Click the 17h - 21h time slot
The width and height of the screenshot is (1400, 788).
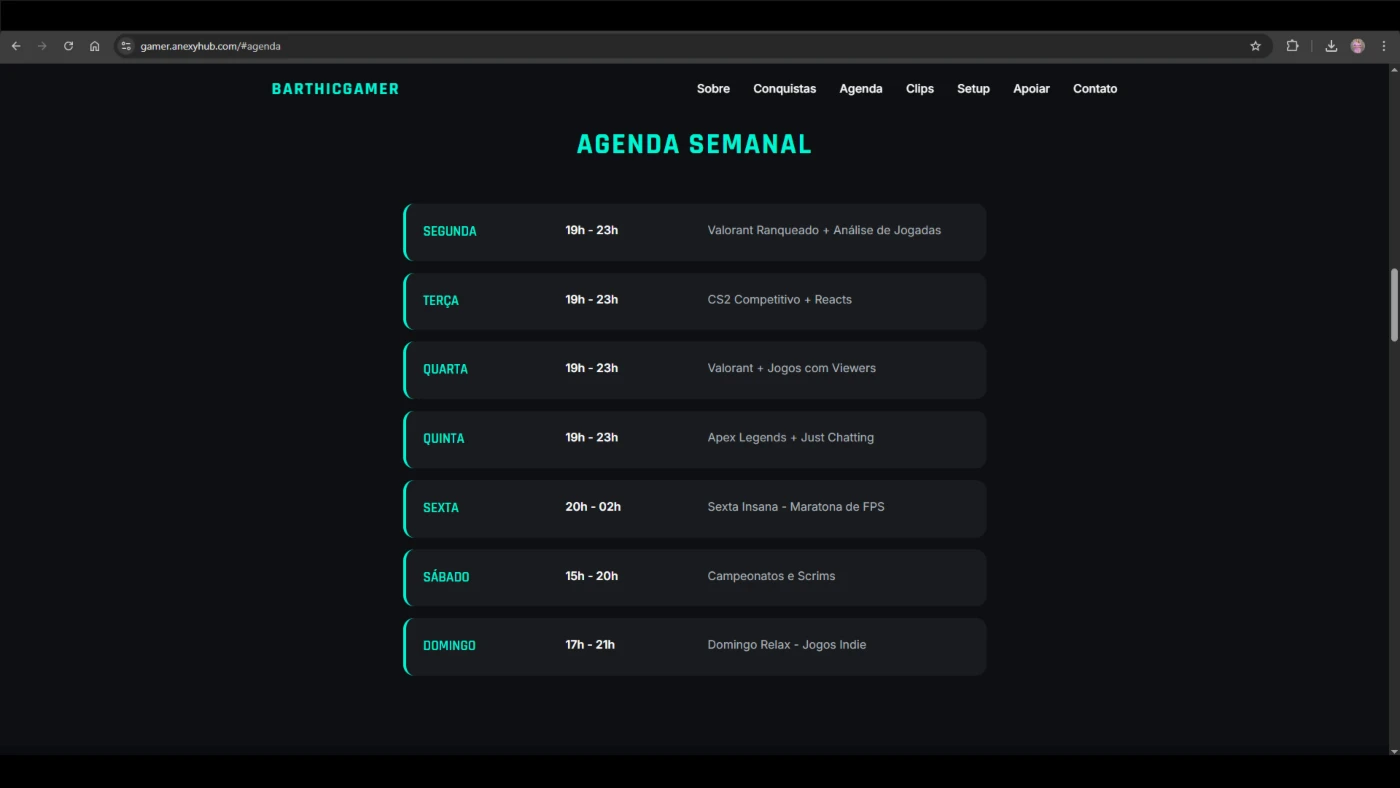click(x=590, y=644)
